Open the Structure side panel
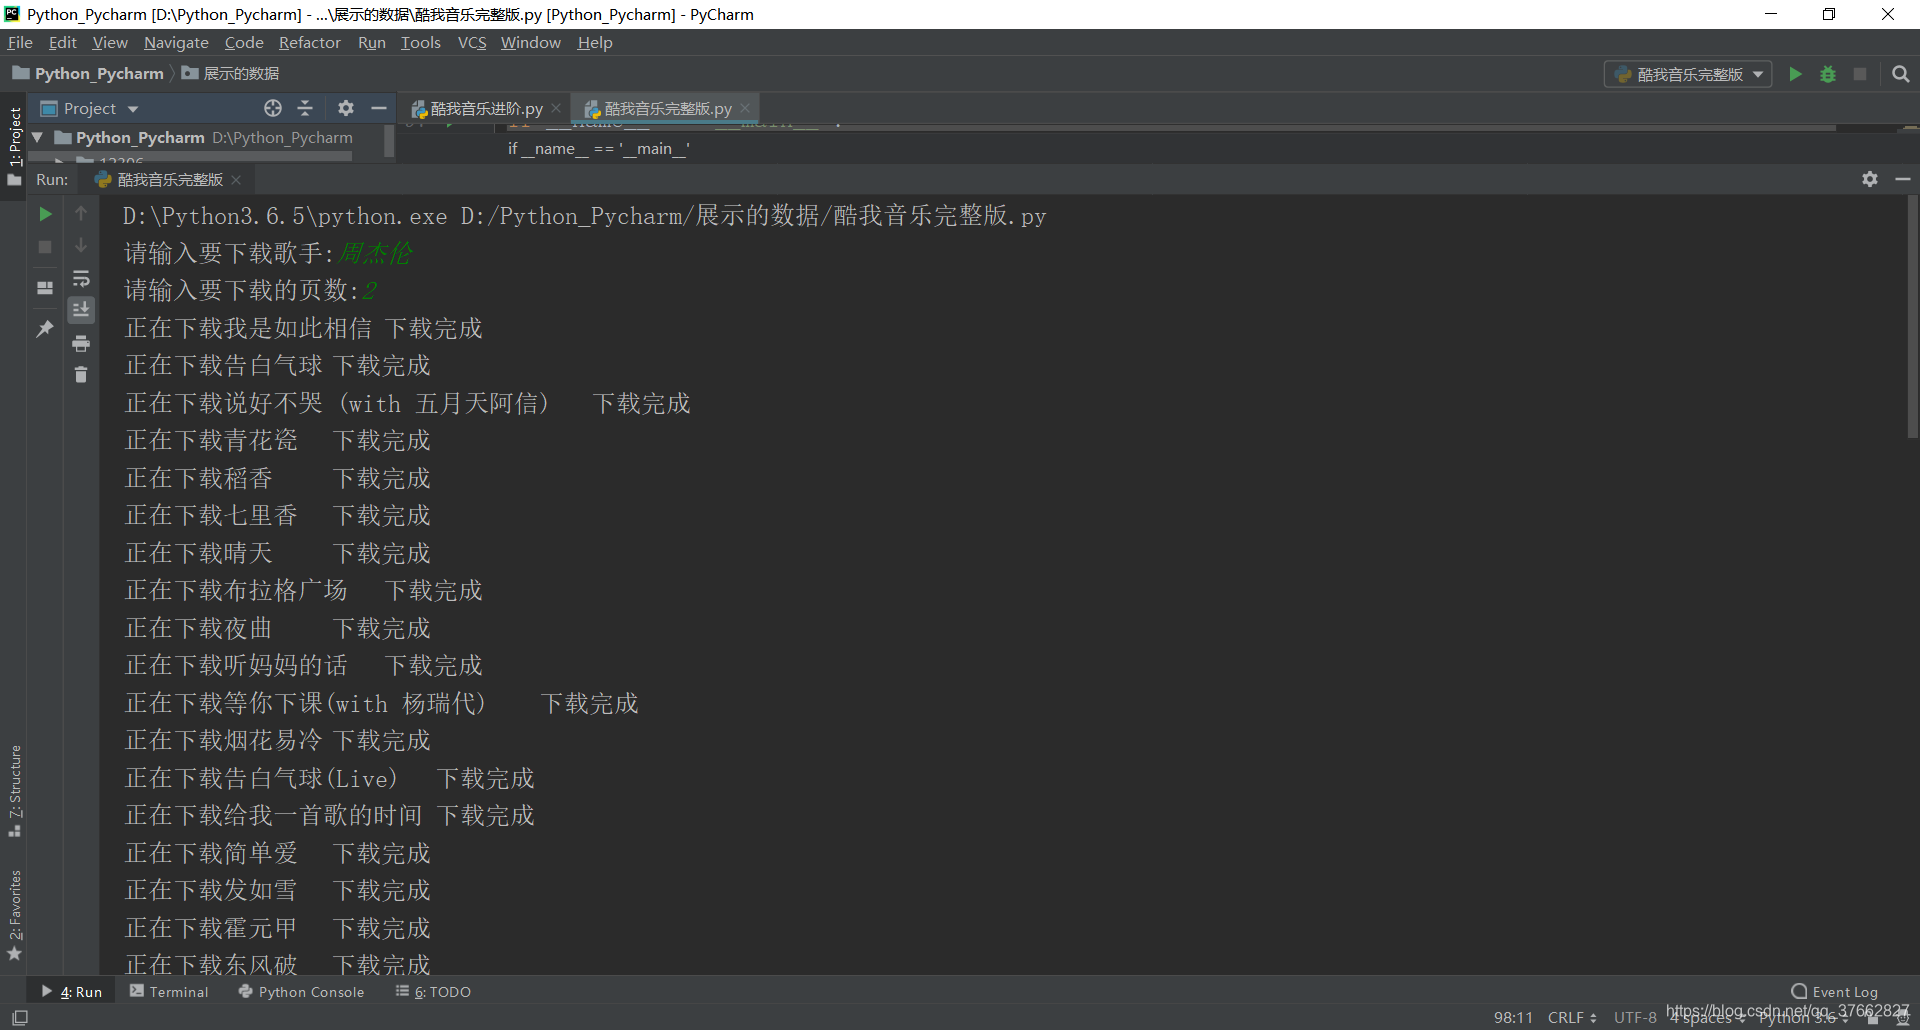Screen dimensions: 1920x1030 (x=14, y=791)
